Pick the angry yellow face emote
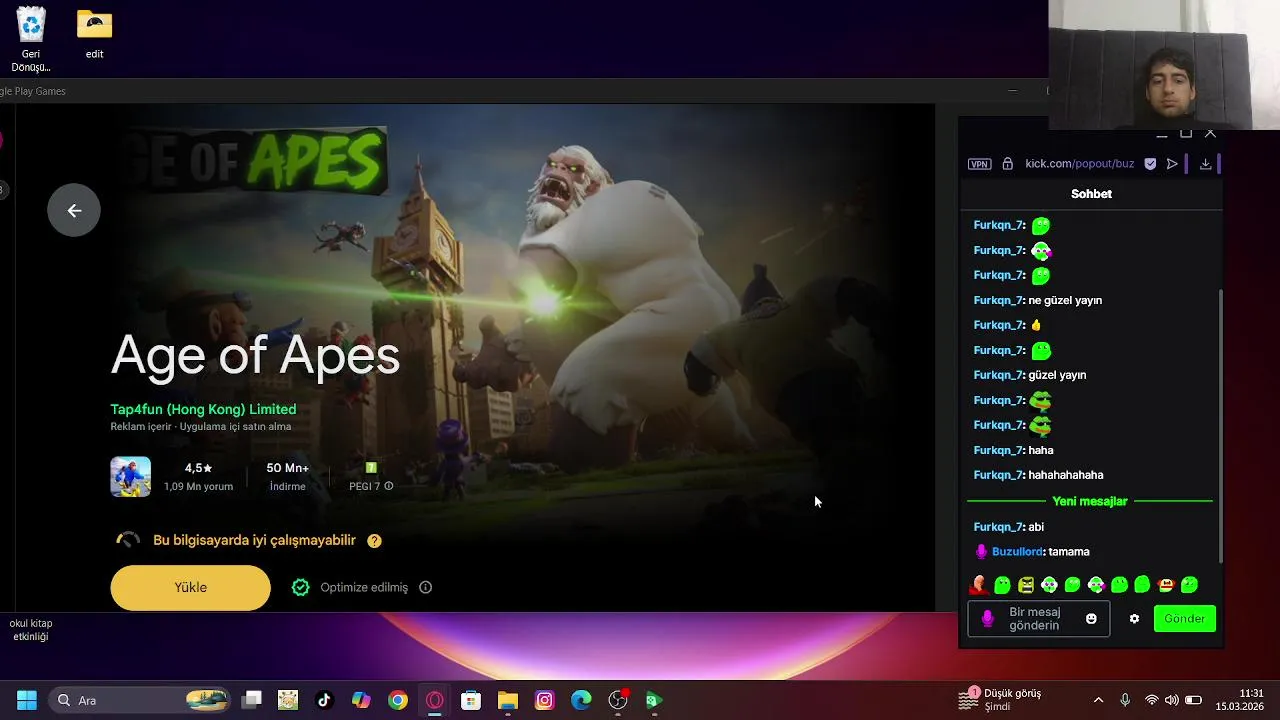 tap(1026, 585)
